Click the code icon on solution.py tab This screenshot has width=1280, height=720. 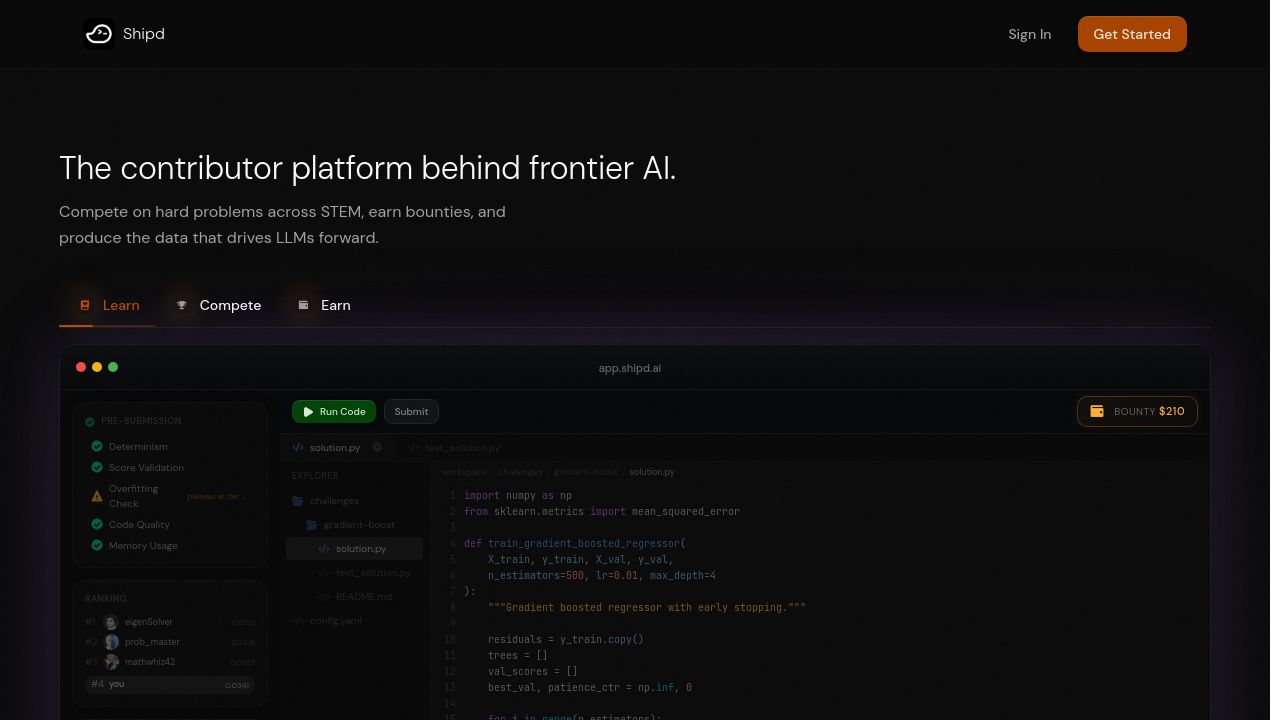coord(298,447)
